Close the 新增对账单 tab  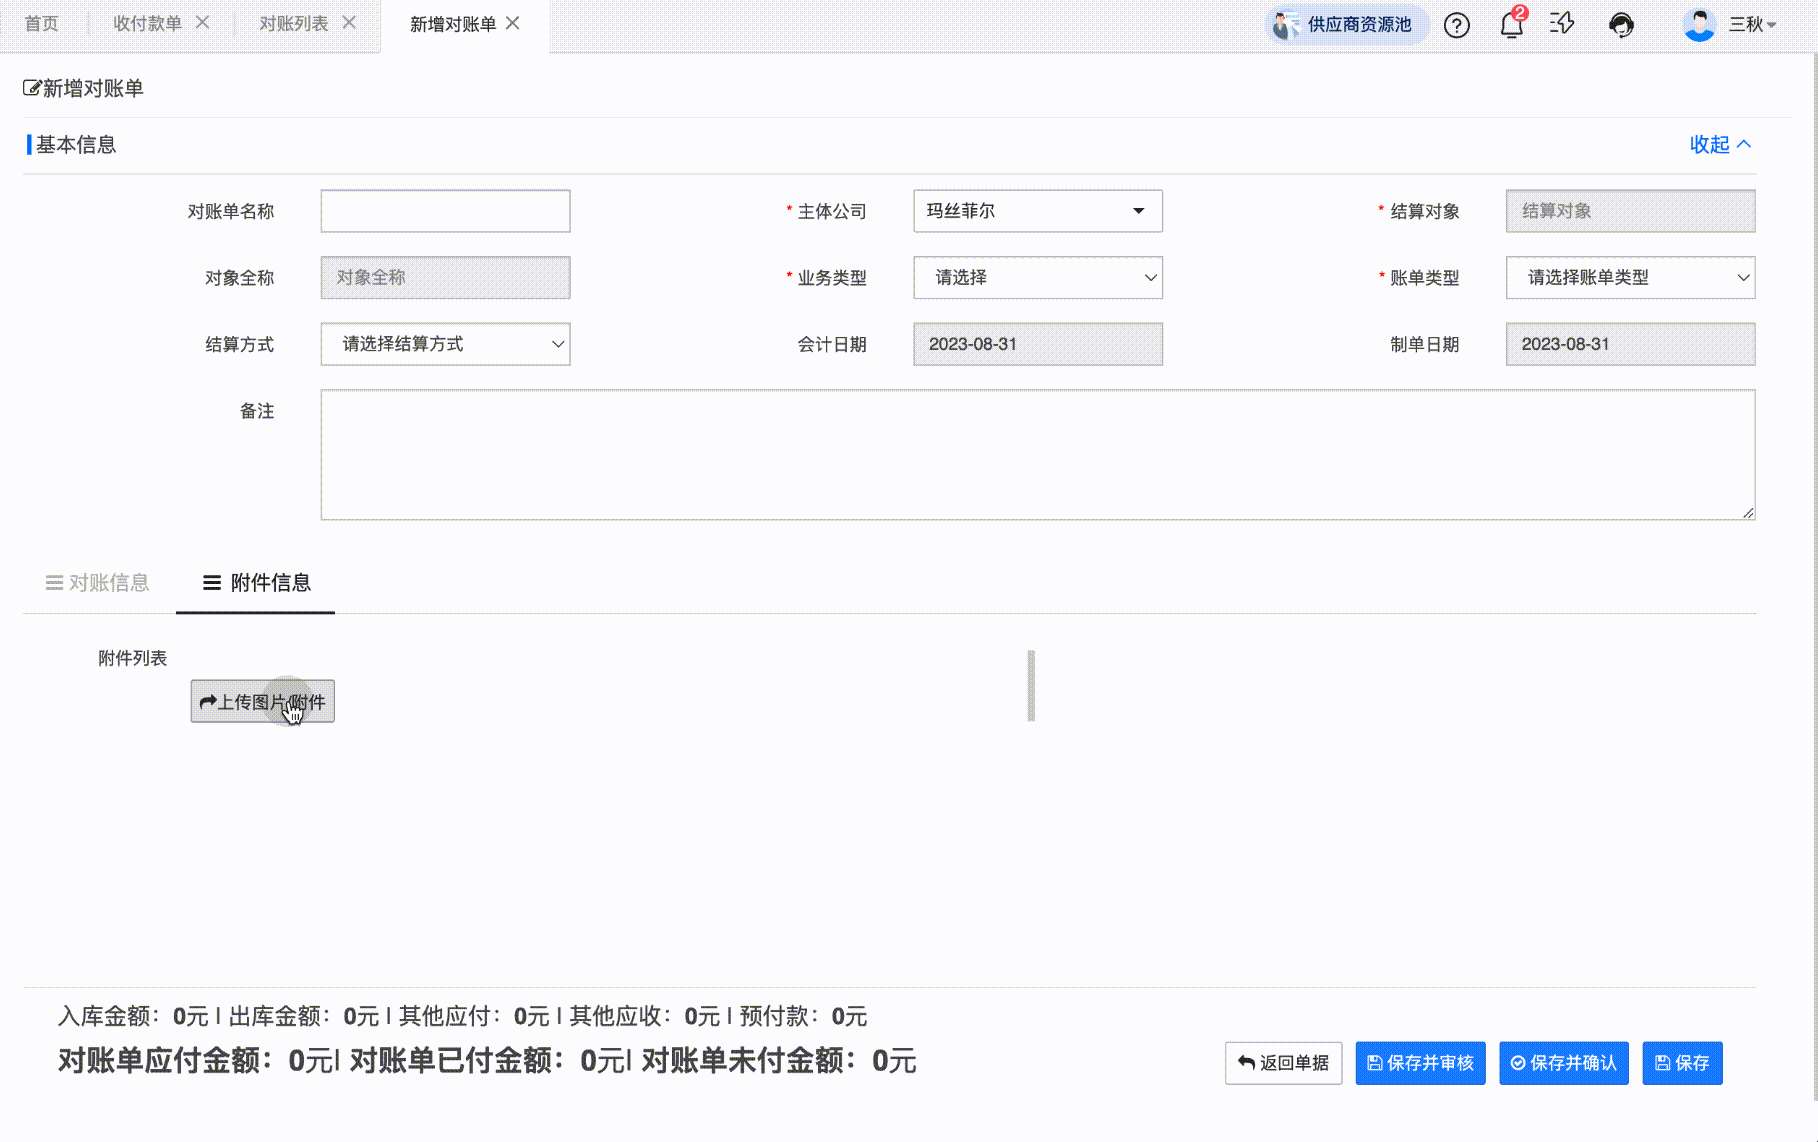[x=513, y=23]
